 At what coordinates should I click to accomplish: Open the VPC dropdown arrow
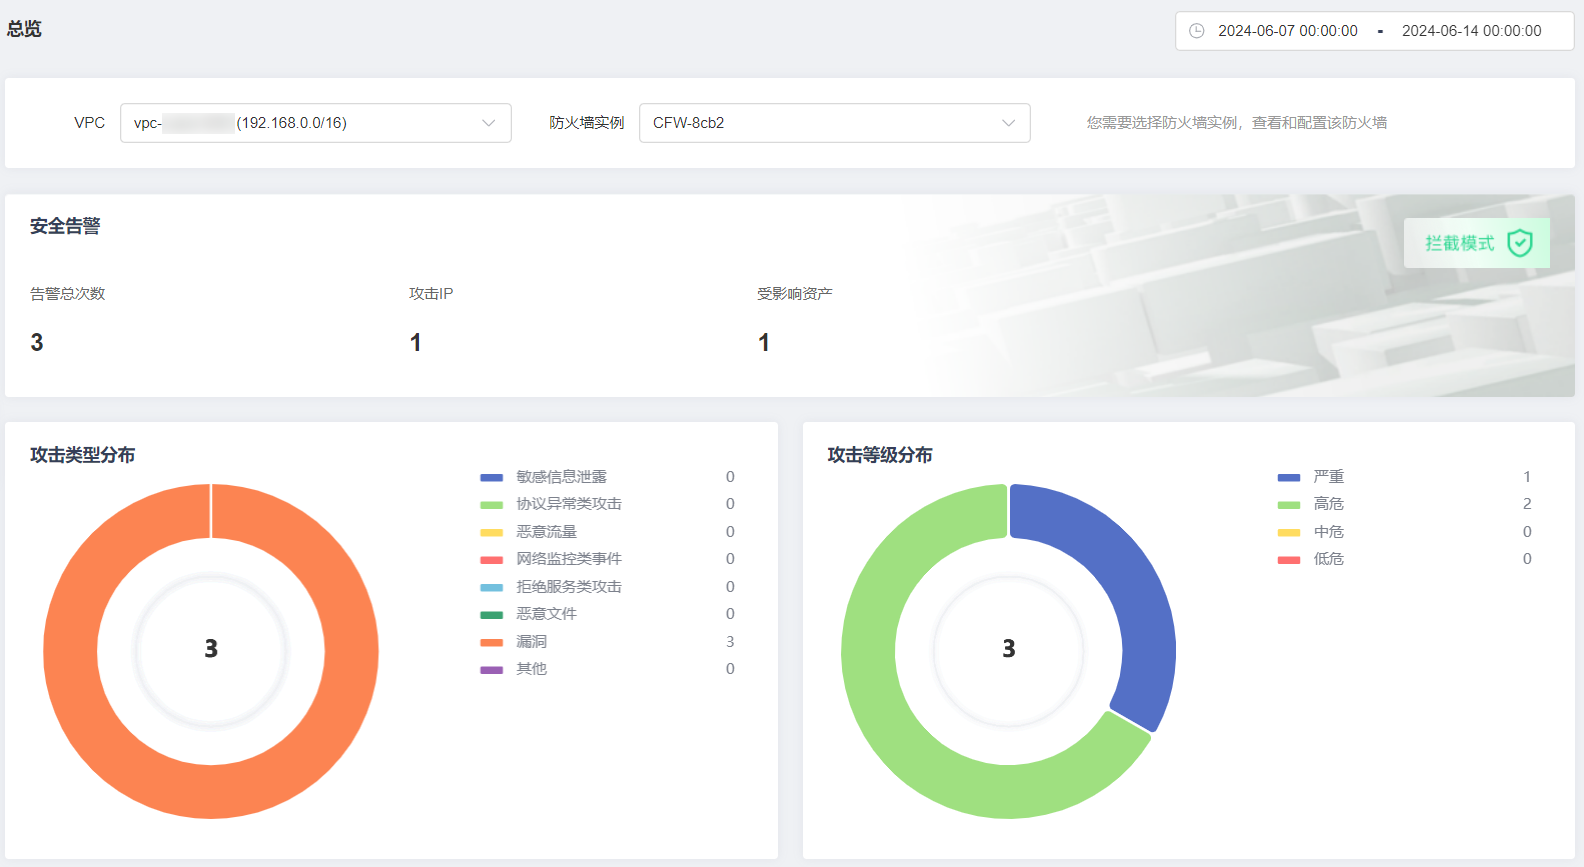click(489, 123)
